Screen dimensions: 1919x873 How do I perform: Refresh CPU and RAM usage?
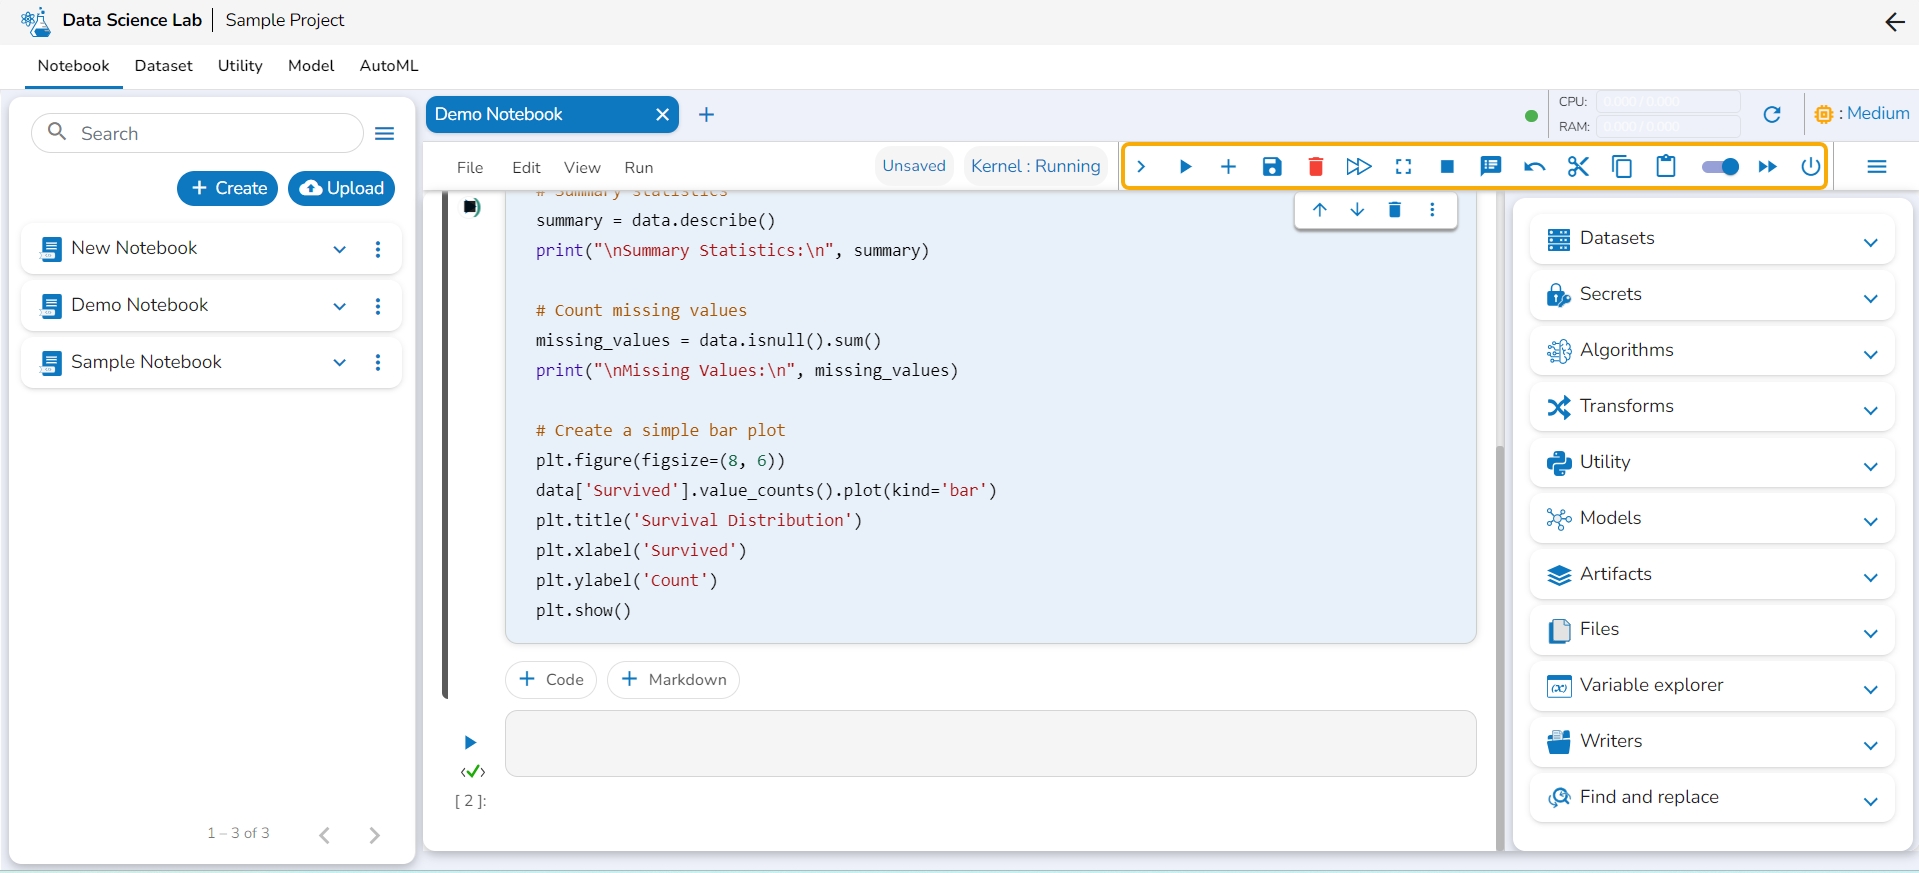point(1772,115)
